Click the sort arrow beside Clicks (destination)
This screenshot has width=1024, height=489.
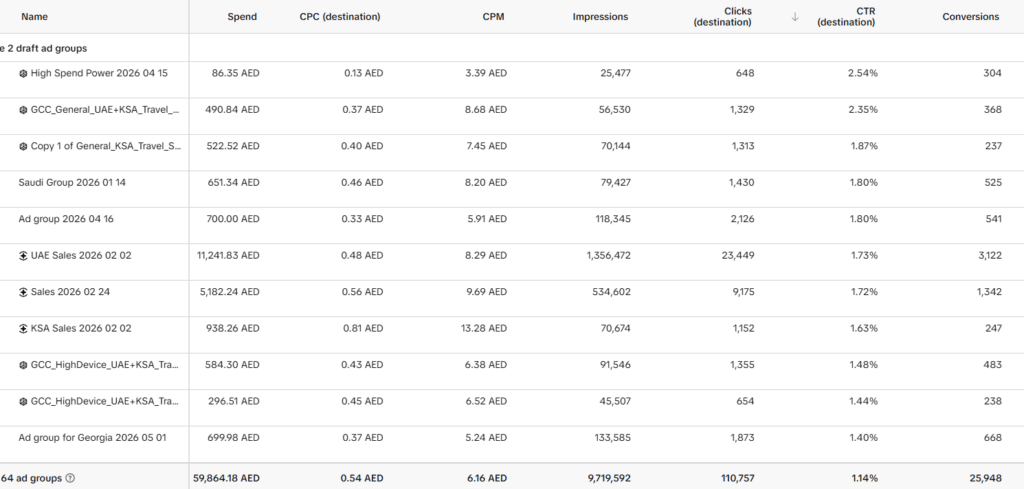pyautogui.click(x=795, y=17)
